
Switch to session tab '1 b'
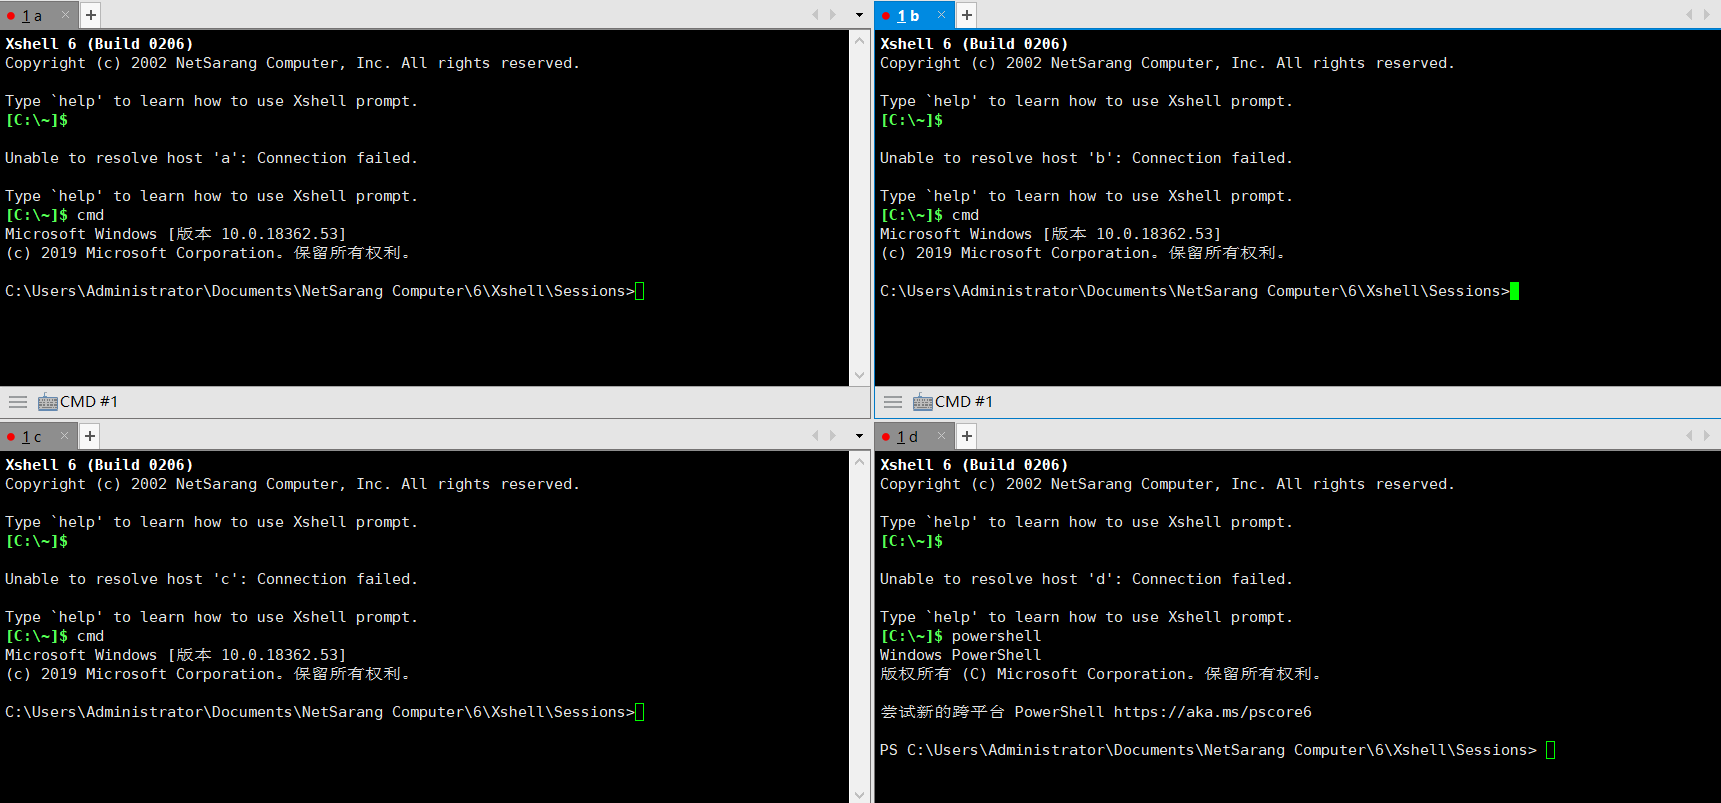[913, 15]
